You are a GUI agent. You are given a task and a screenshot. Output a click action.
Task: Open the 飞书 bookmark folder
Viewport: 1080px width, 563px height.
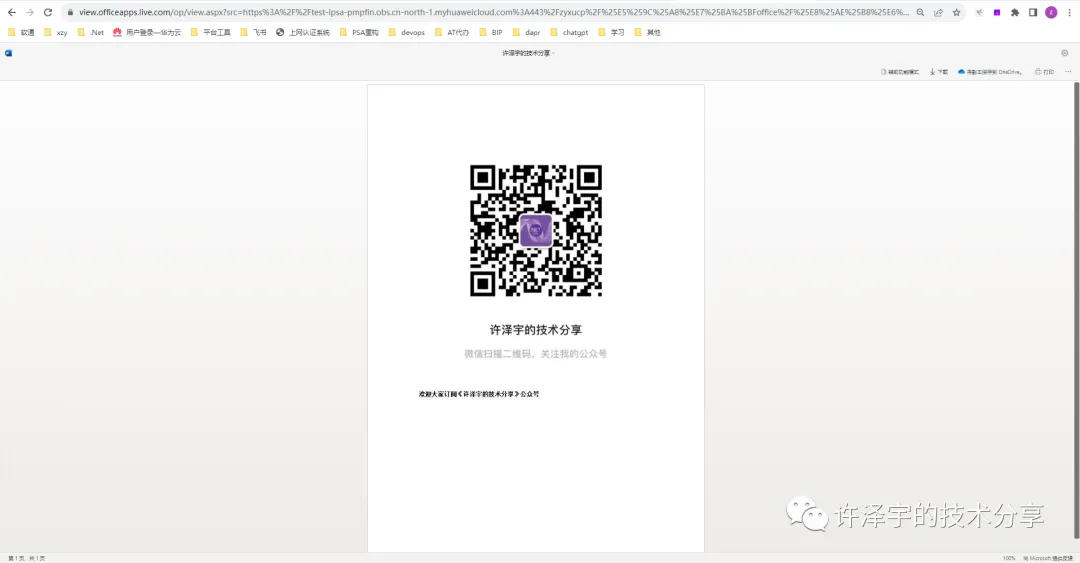253,32
